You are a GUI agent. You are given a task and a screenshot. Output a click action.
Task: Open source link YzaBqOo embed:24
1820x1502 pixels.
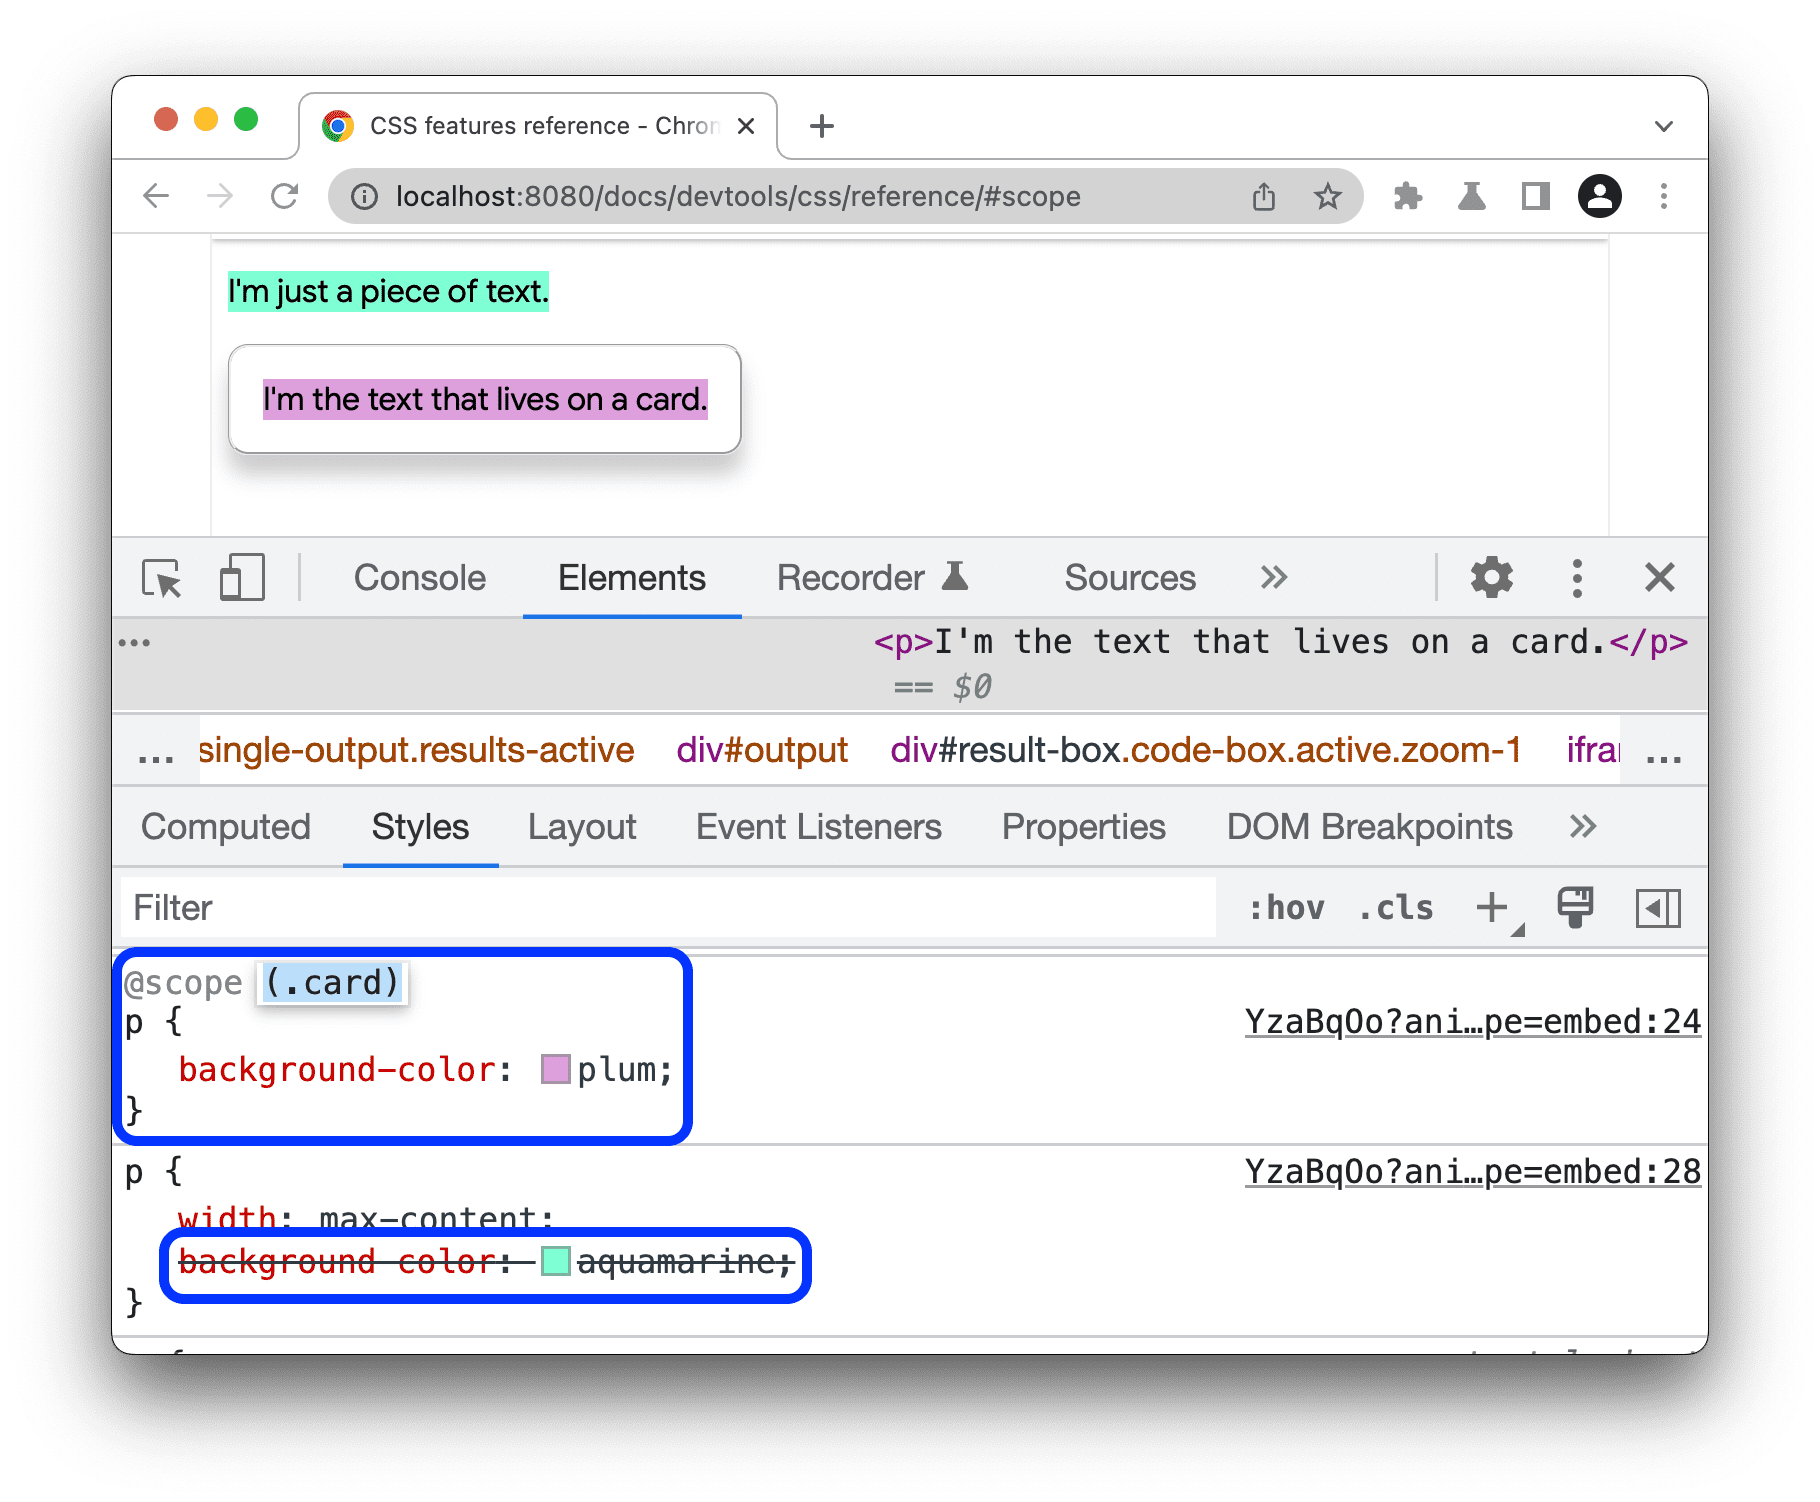coord(1472,1022)
